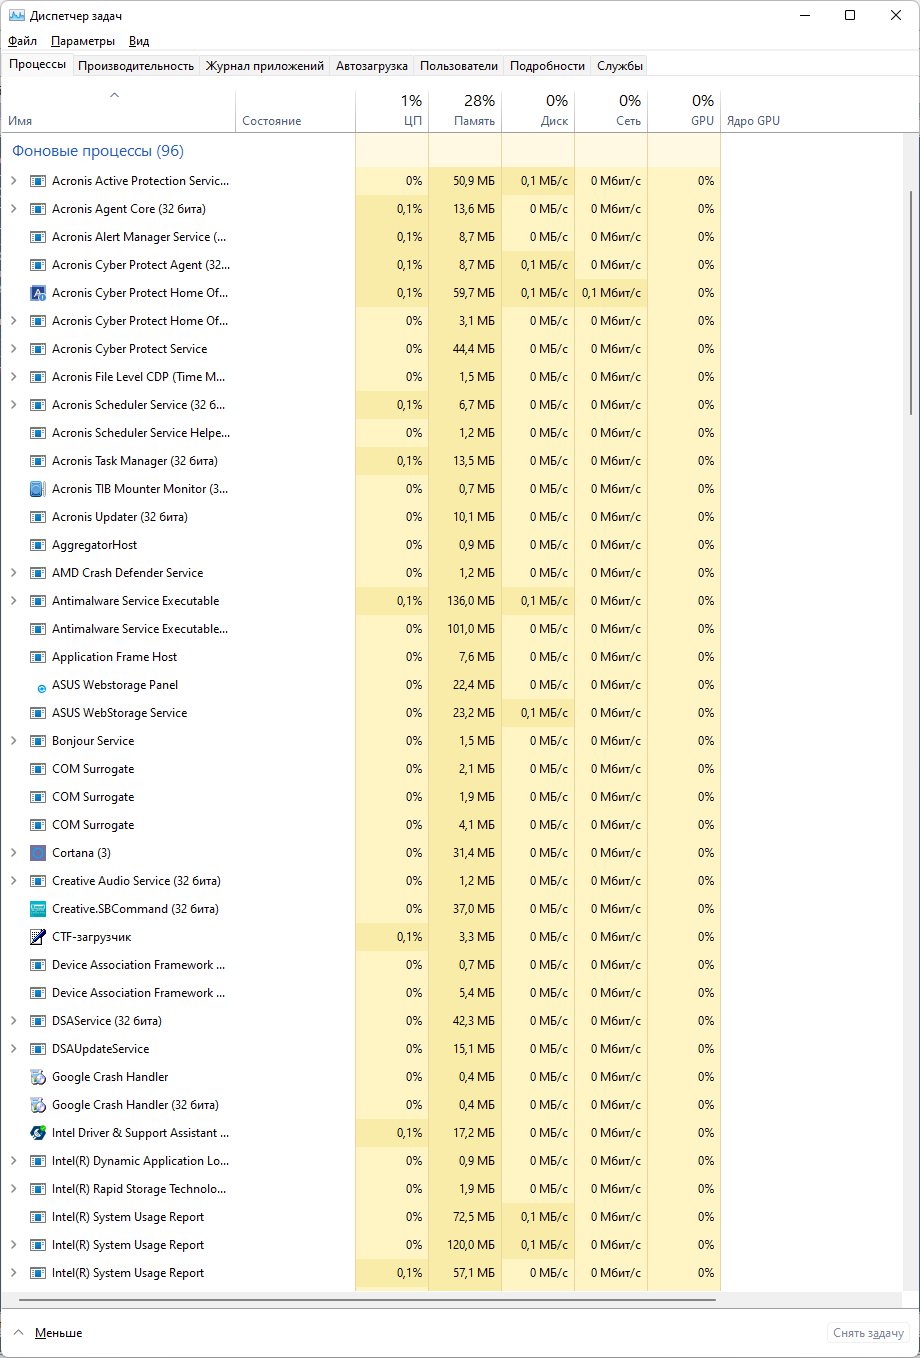This screenshot has width=920, height=1358.
Task: Expand DSAService (32 бита) row
Action: 13,1021
